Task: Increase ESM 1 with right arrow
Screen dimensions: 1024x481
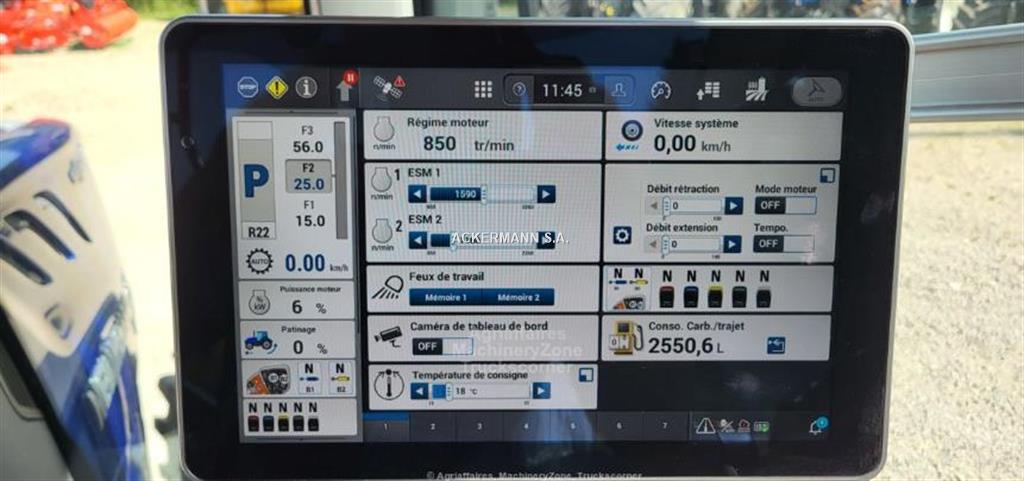Action: (x=546, y=194)
